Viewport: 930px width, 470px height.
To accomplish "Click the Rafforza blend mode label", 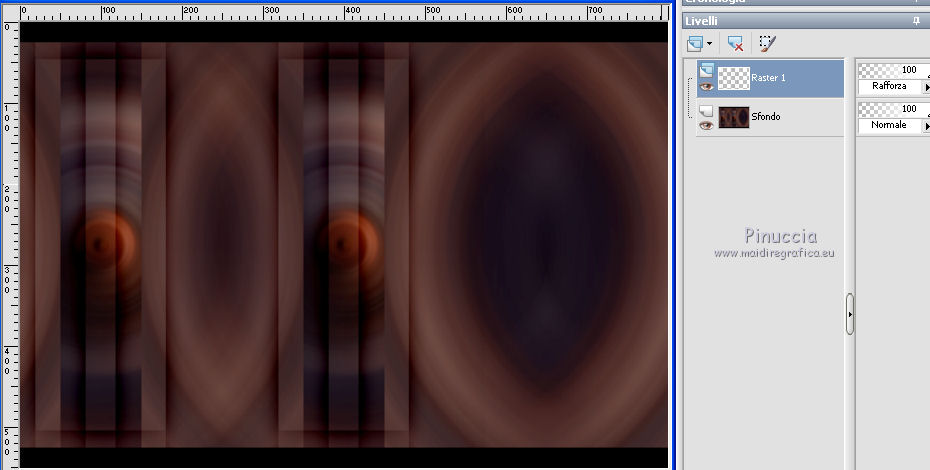I will tap(889, 86).
